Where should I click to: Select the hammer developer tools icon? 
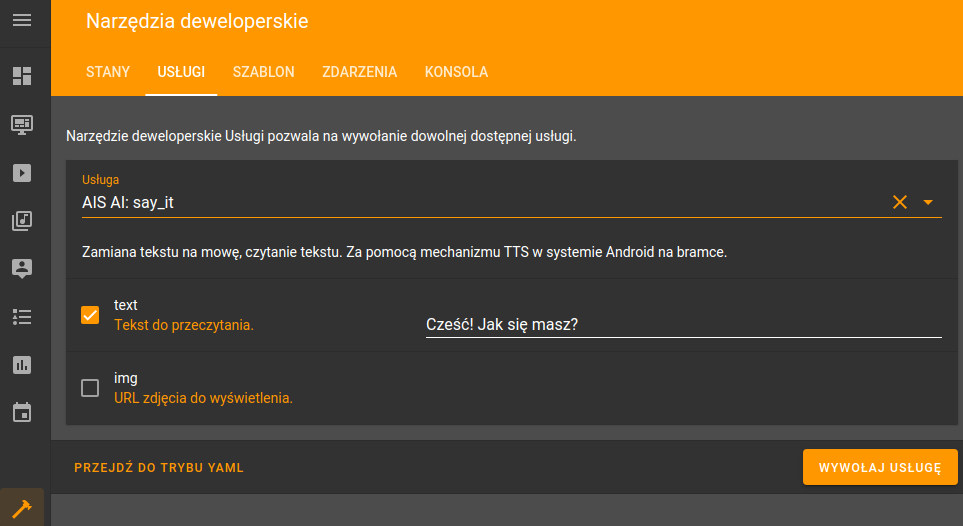pyautogui.click(x=22, y=508)
